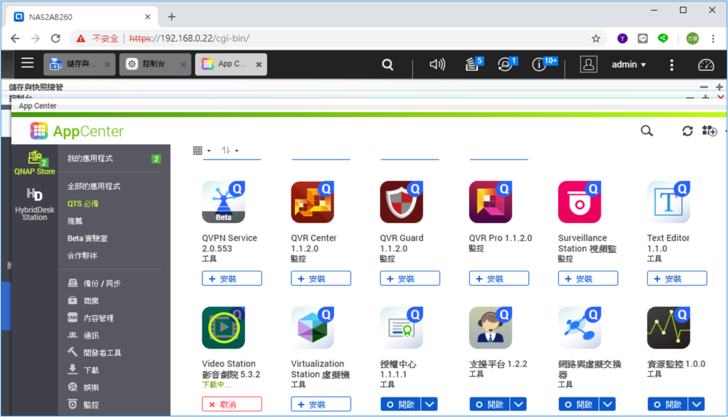Click the QVR Center app icon

(x=312, y=202)
